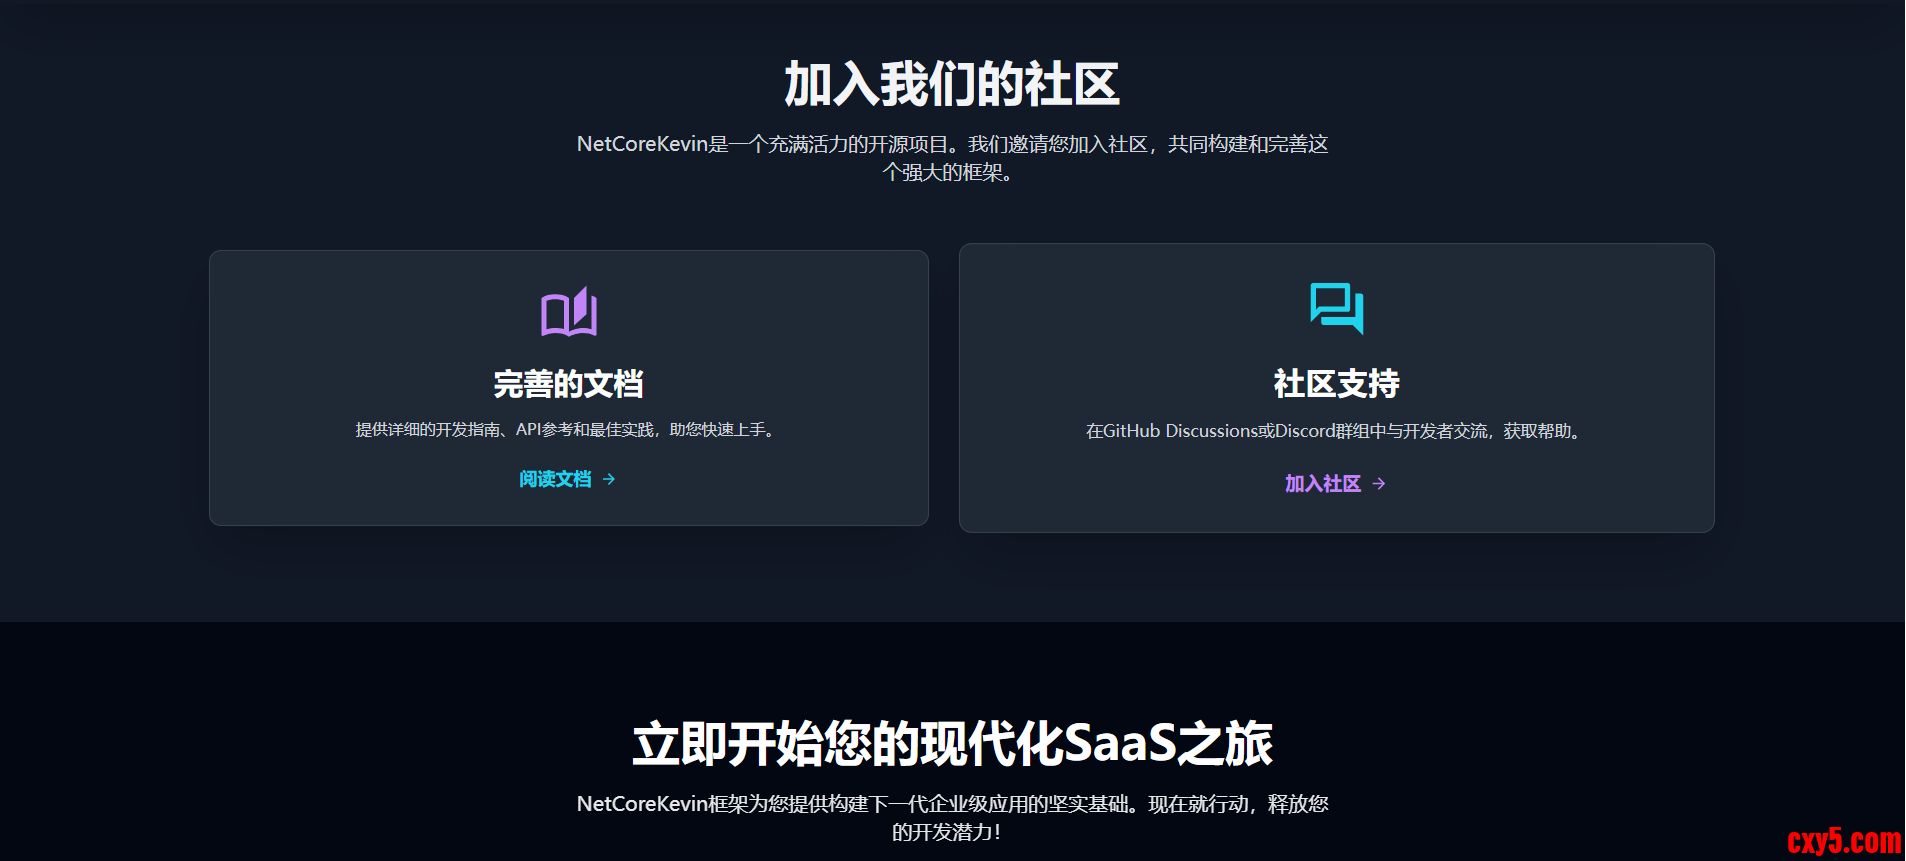Click the 加入我们的社区 section title
The height and width of the screenshot is (861, 1906).
point(952,84)
